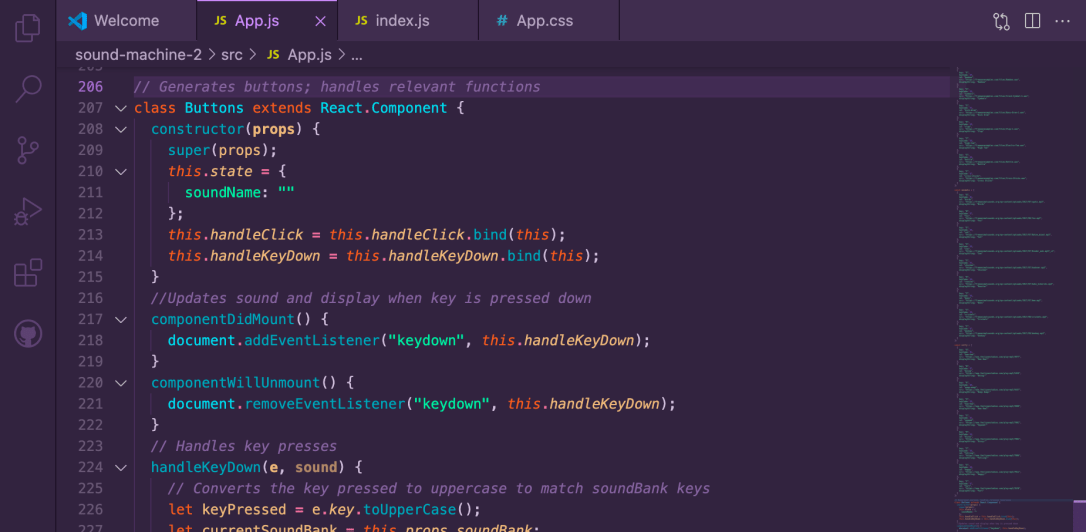
Task: Open the Run and Debug view
Action: click(28, 211)
